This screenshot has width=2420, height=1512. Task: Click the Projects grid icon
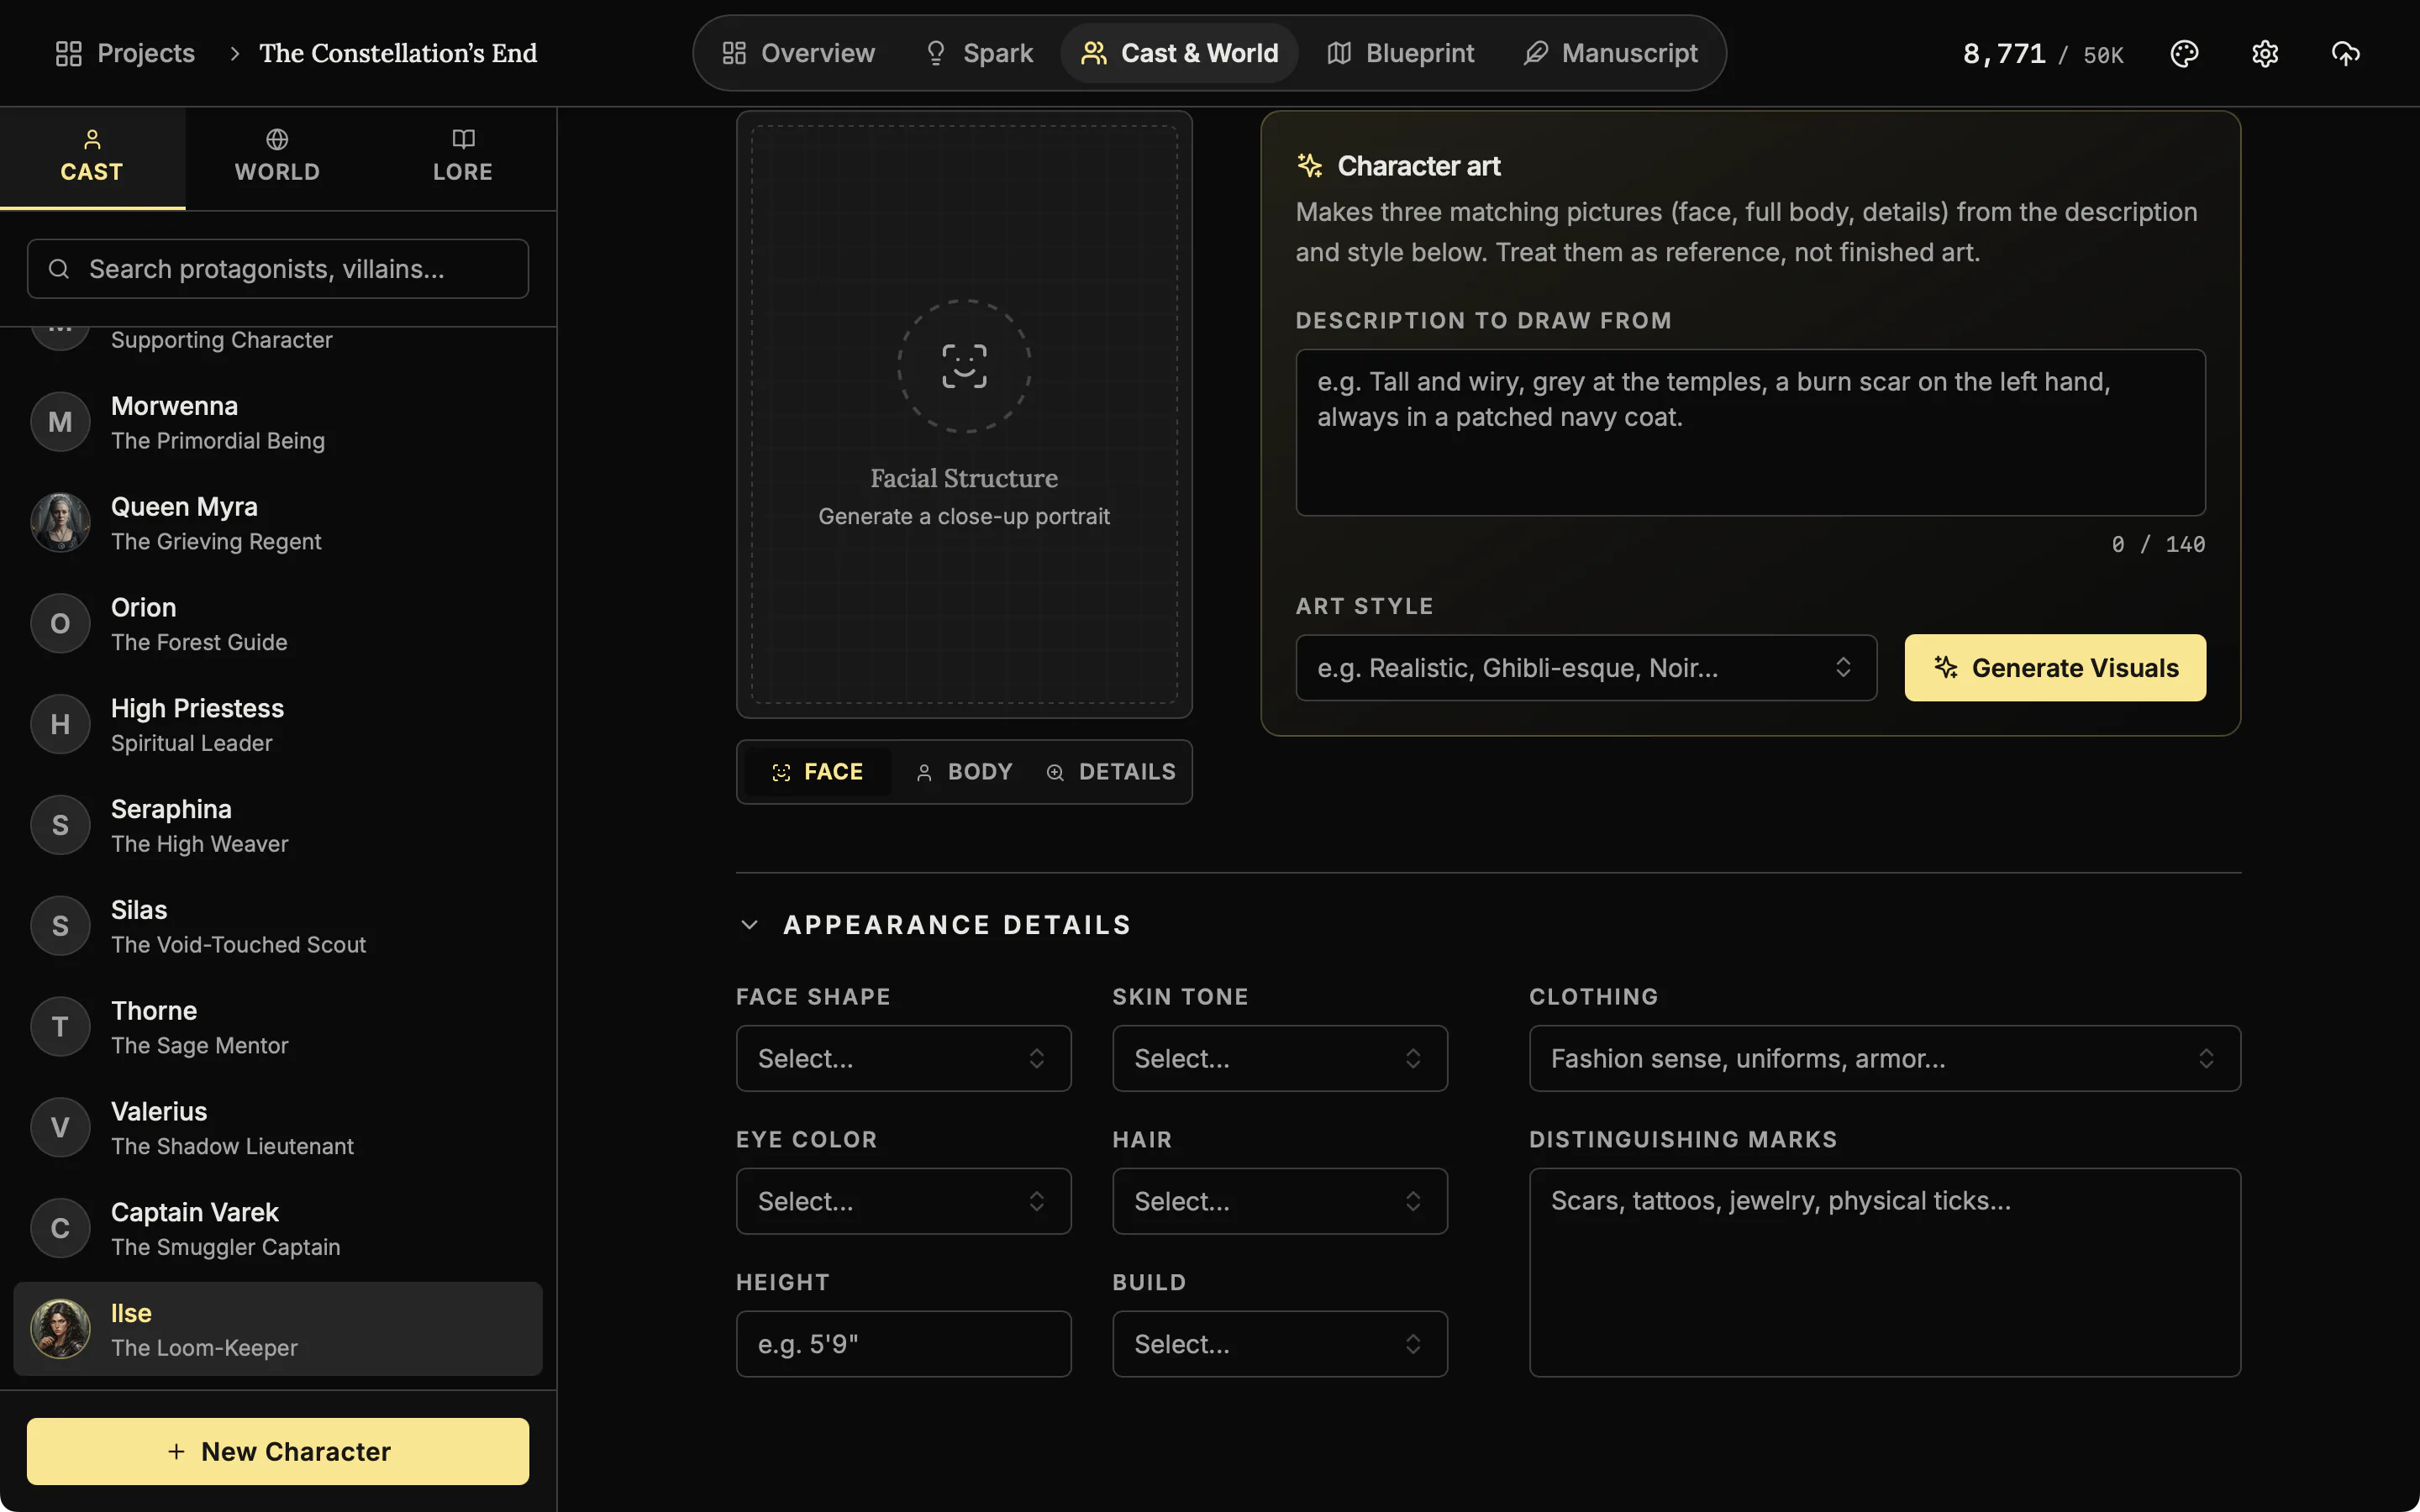(68, 53)
